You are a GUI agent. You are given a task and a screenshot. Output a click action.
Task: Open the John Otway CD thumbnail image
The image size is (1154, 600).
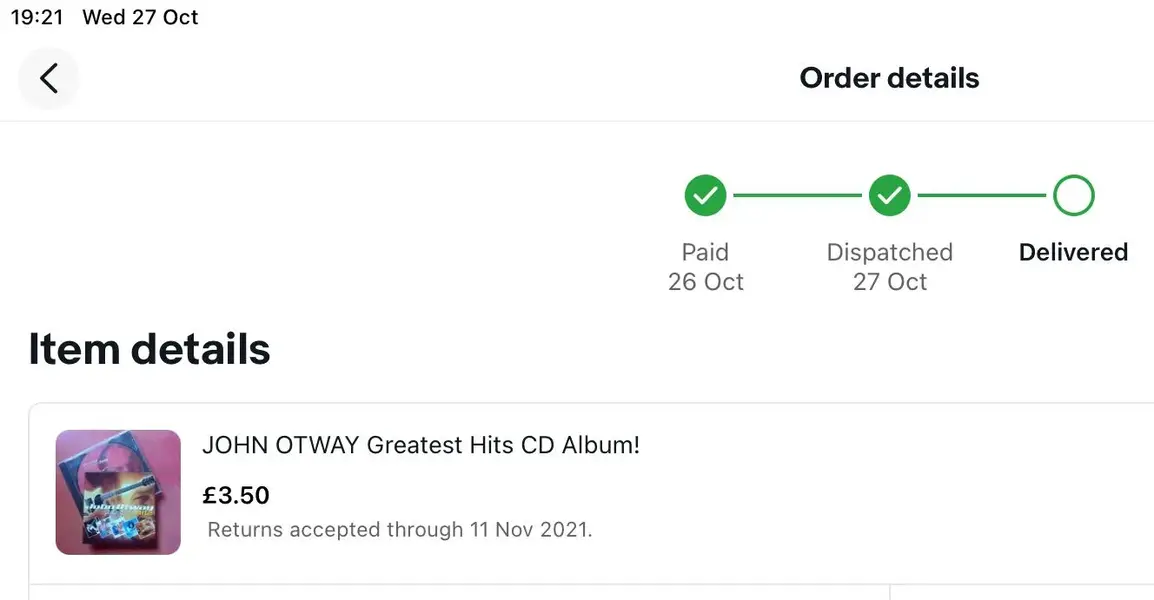pyautogui.click(x=118, y=492)
